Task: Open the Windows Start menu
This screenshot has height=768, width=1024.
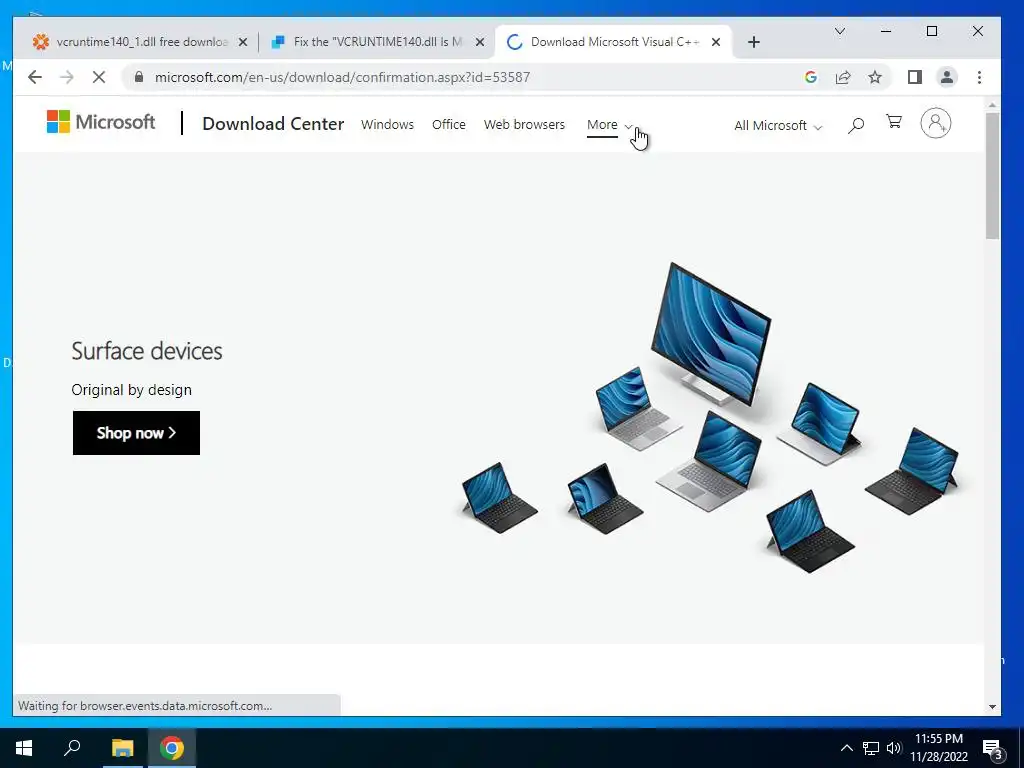Action: 24,748
